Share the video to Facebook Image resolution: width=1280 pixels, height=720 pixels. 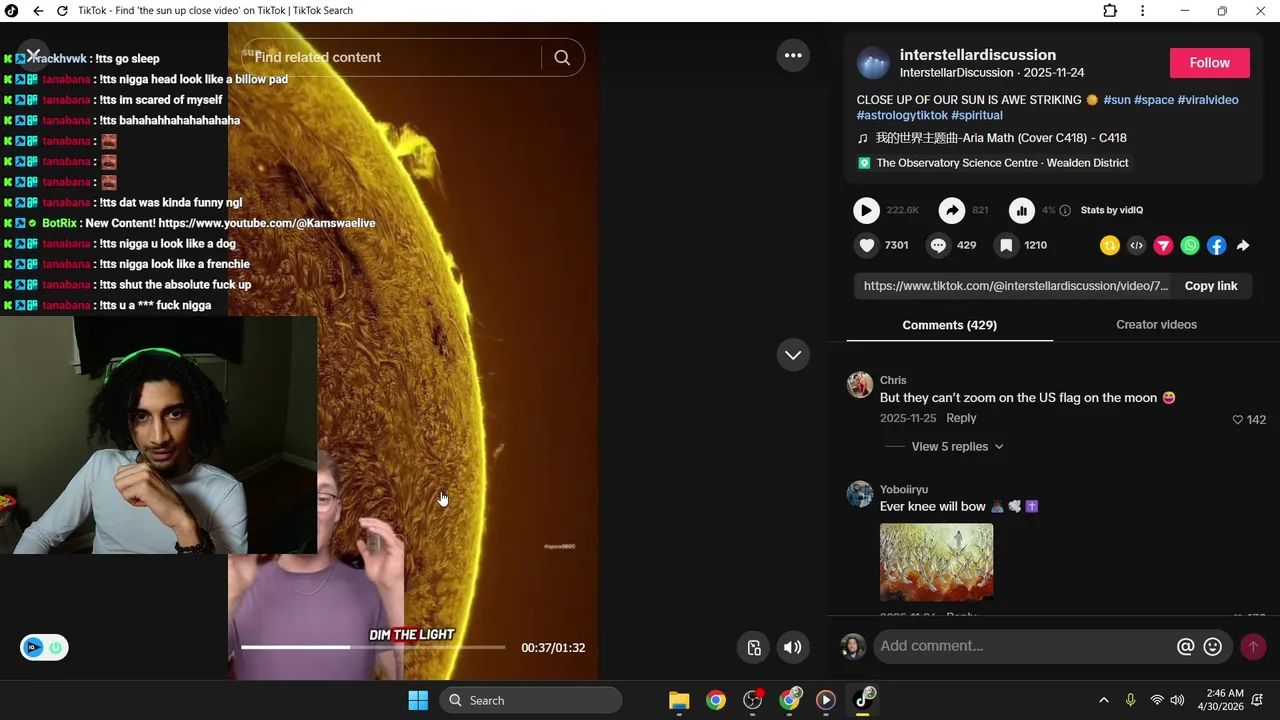[1216, 245]
